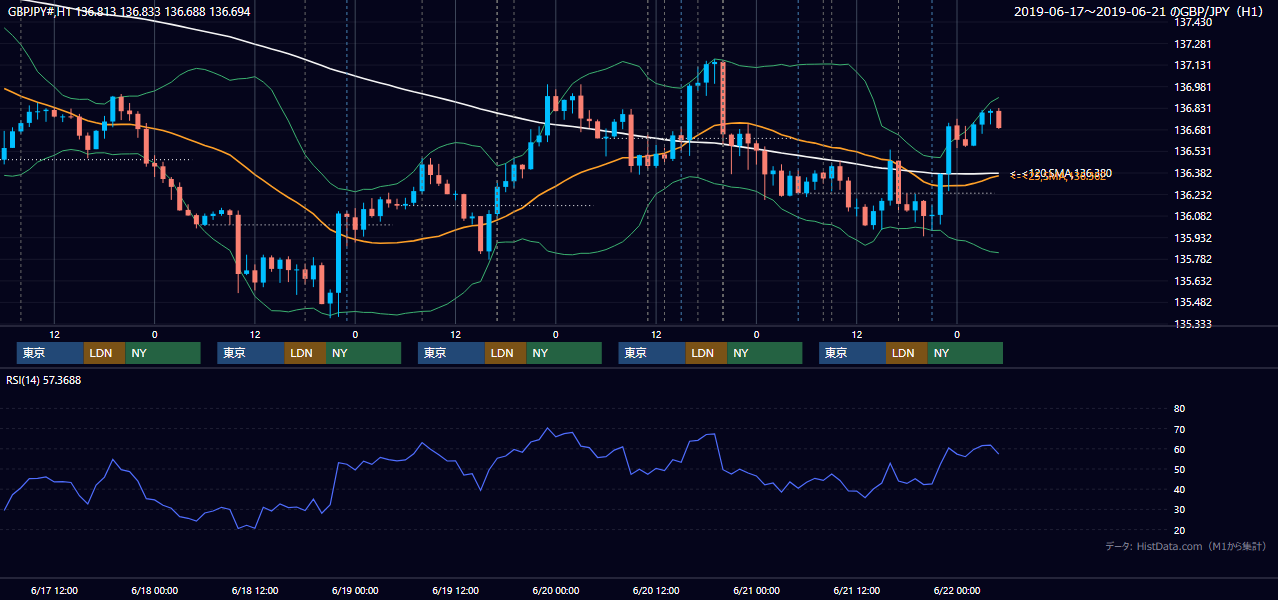Screen dimensions: 1278x600
Task: Click the NY session block for 6/17
Action: tap(163, 353)
